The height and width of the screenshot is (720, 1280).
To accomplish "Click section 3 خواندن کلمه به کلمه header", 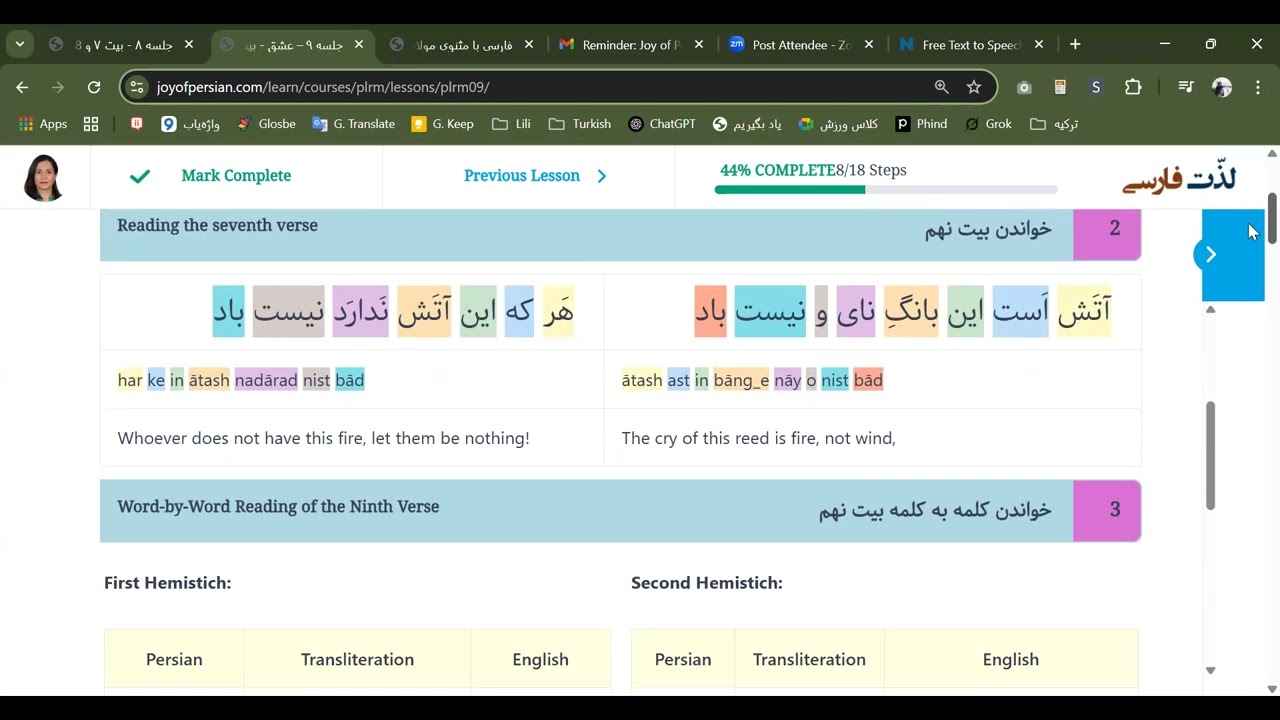I will click(x=620, y=510).
